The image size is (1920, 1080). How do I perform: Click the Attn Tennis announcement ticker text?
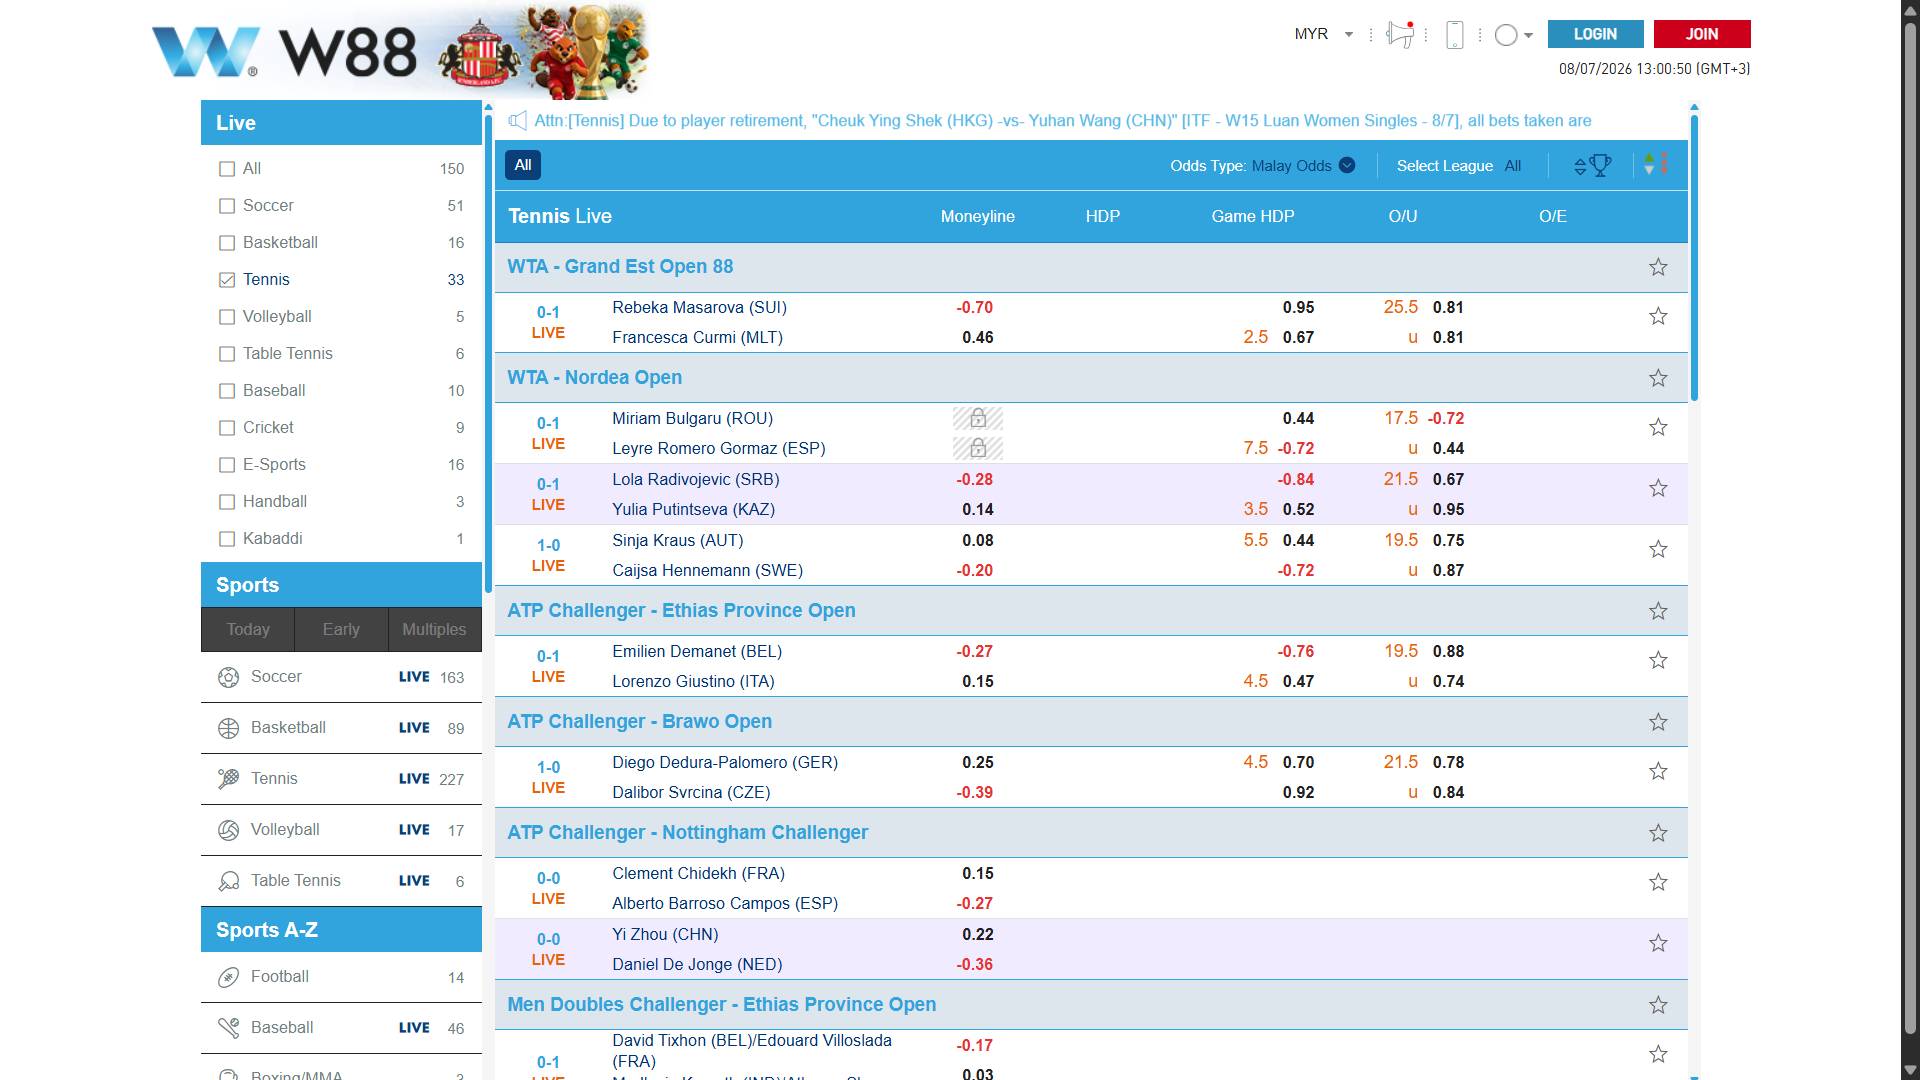point(1063,121)
